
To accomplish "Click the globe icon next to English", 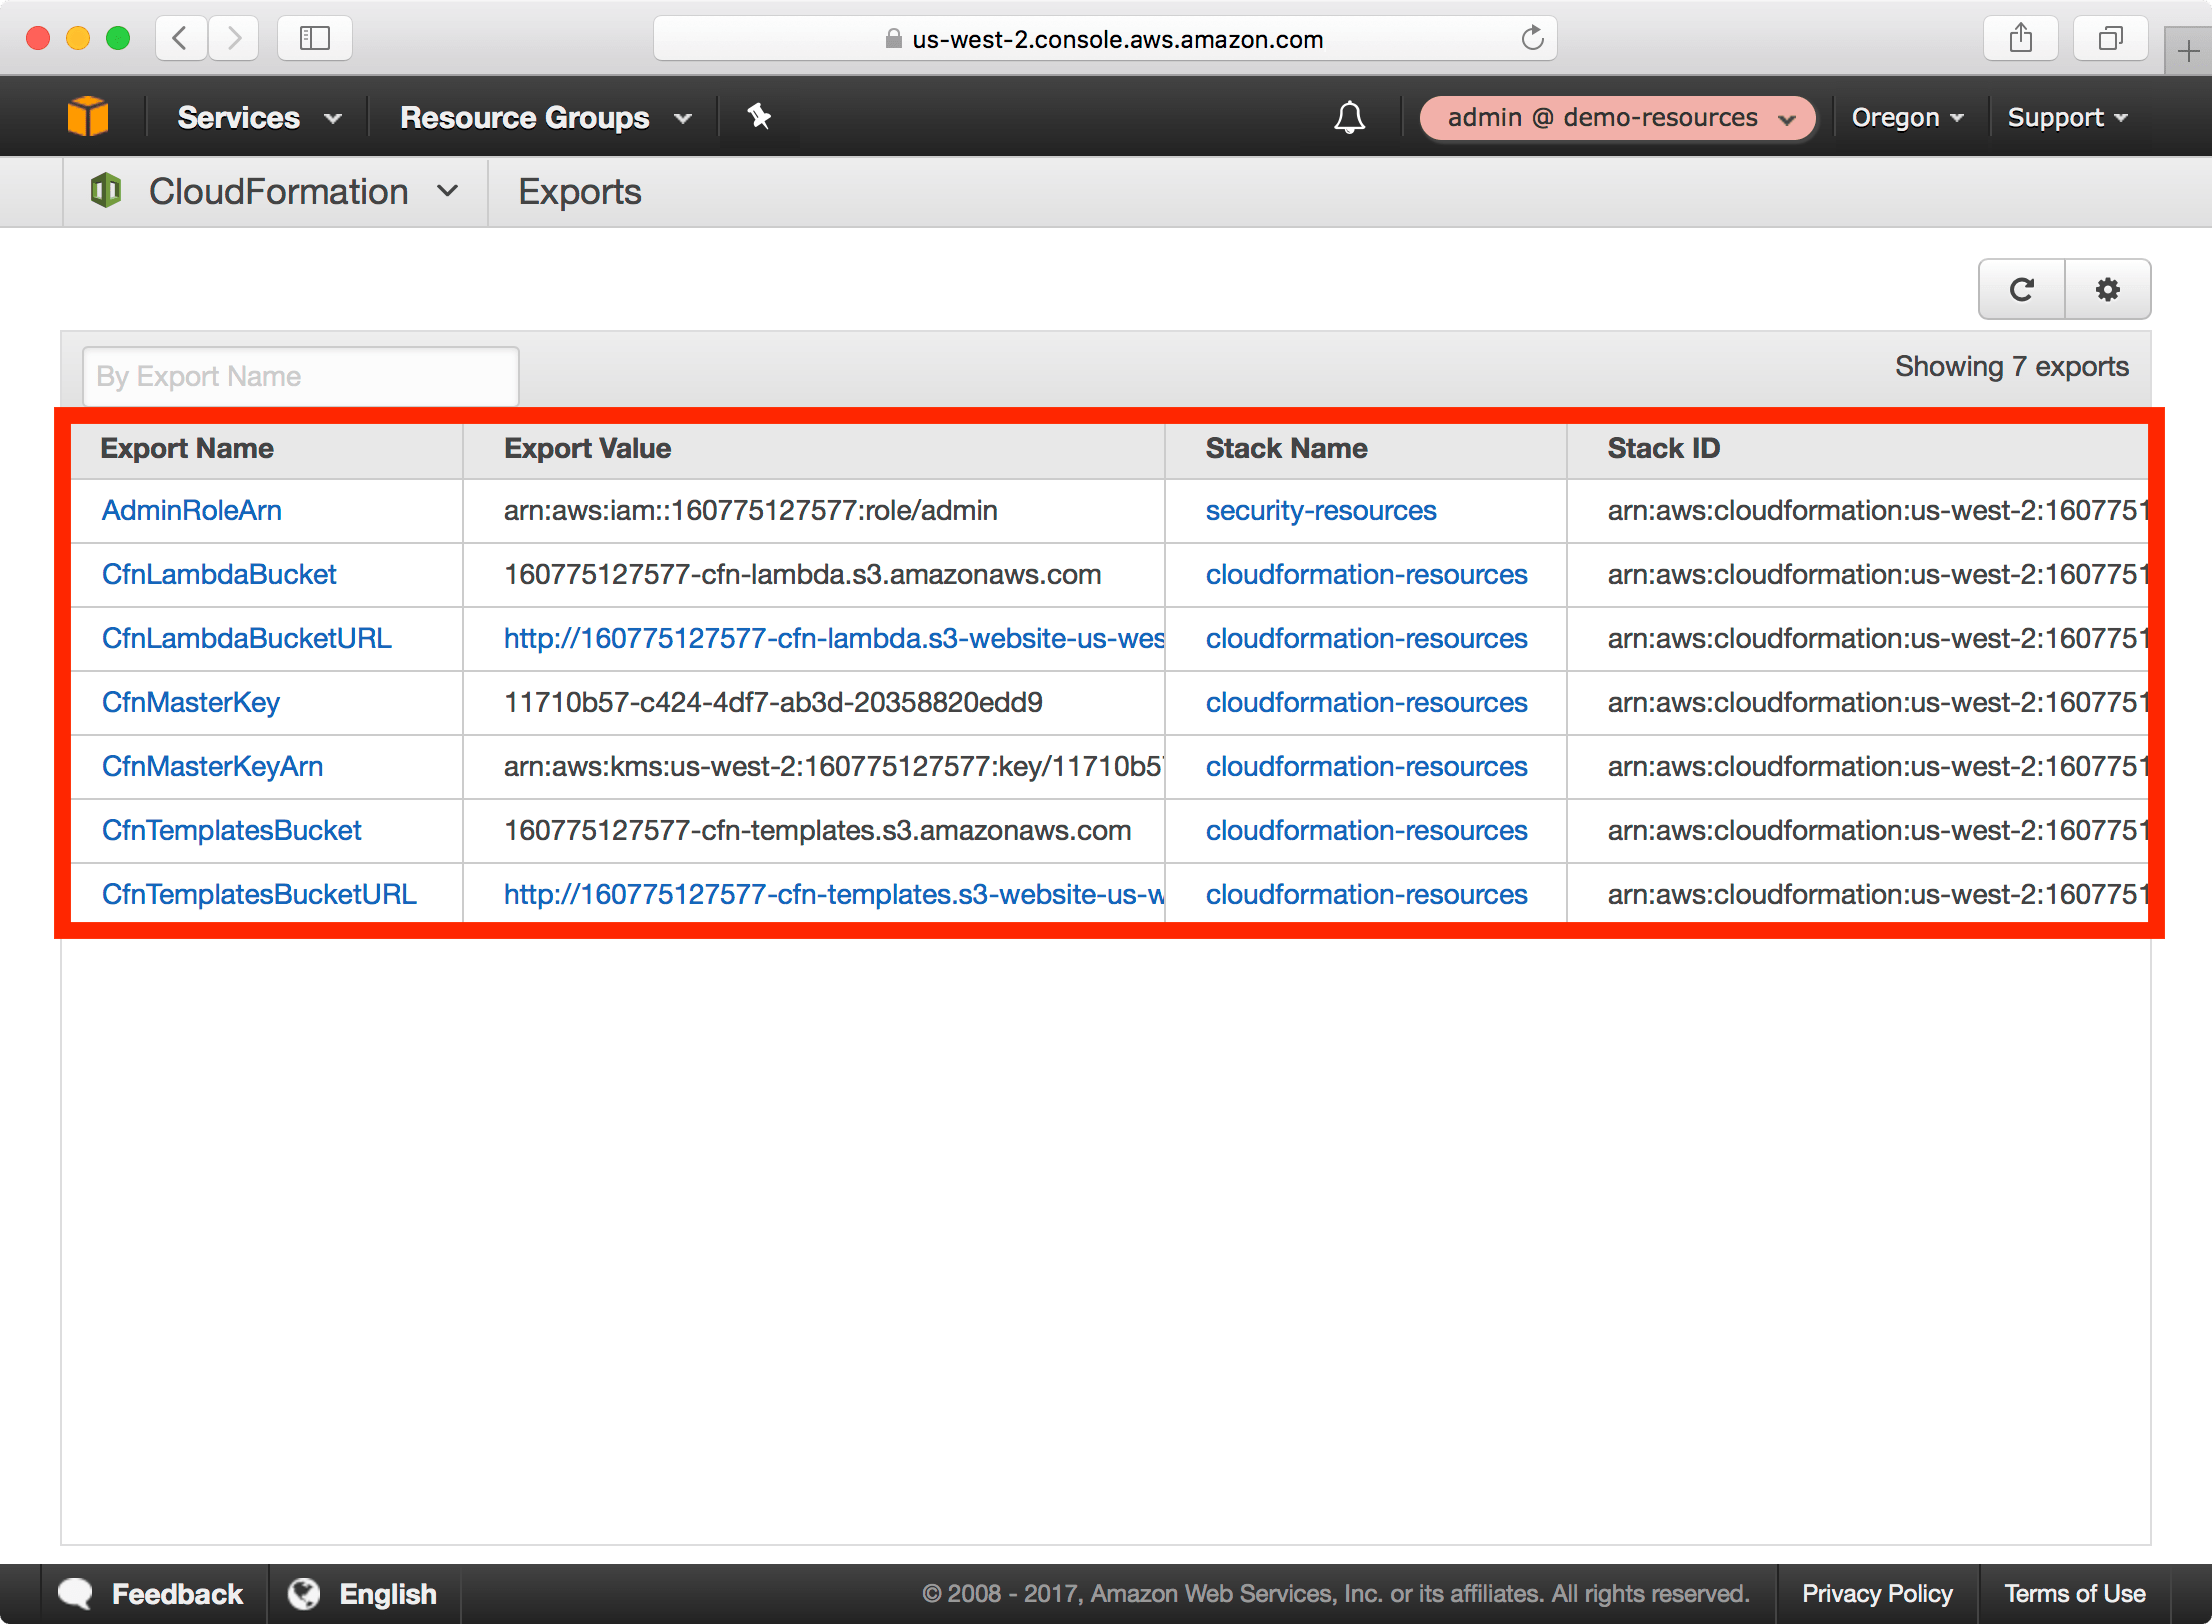I will click(303, 1592).
